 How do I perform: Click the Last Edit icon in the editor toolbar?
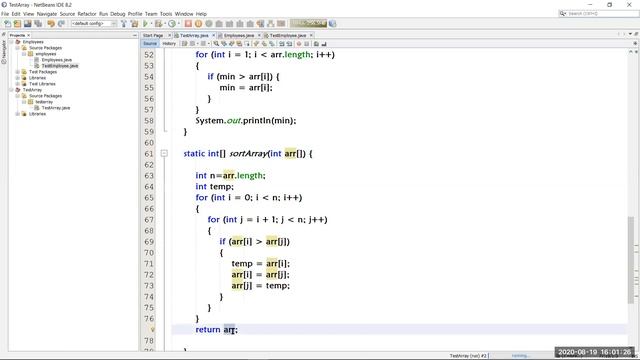pos(184,44)
